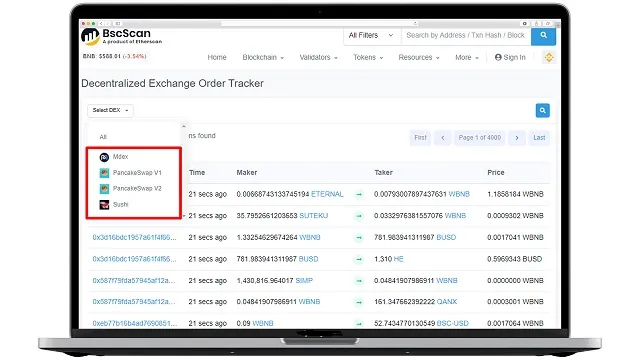This screenshot has width=640, height=360.
Task: Open the Select DEX dropdown
Action: coord(110,110)
